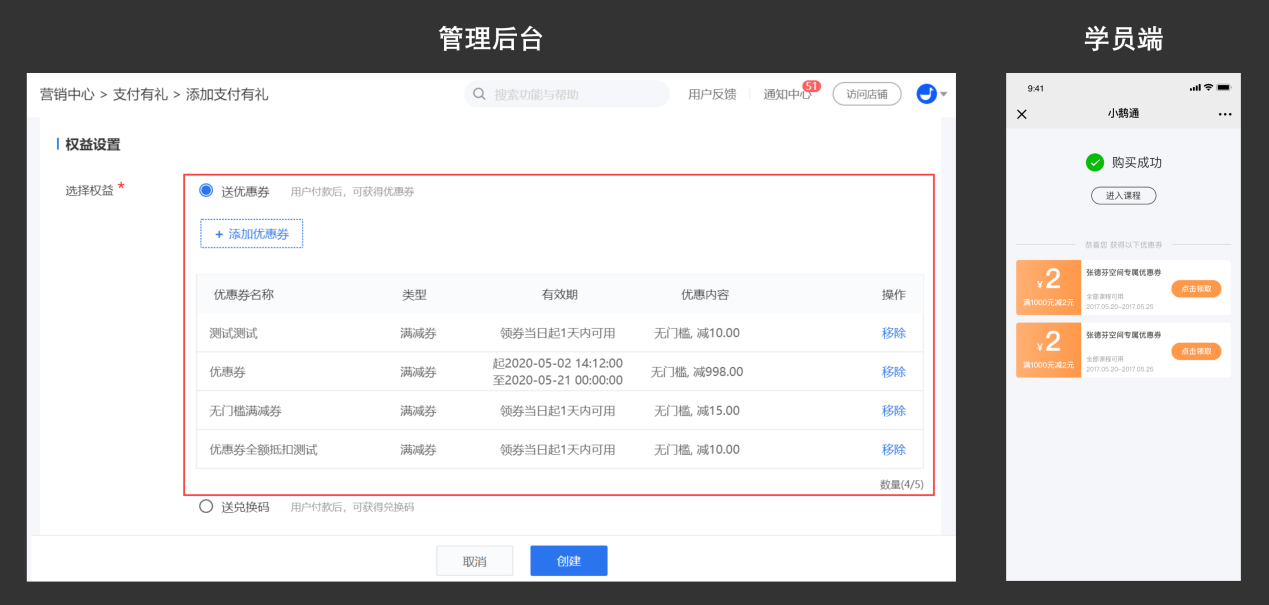Click the first orange ¥2 coupon badge
This screenshot has height=605, width=1269.
[1048, 287]
